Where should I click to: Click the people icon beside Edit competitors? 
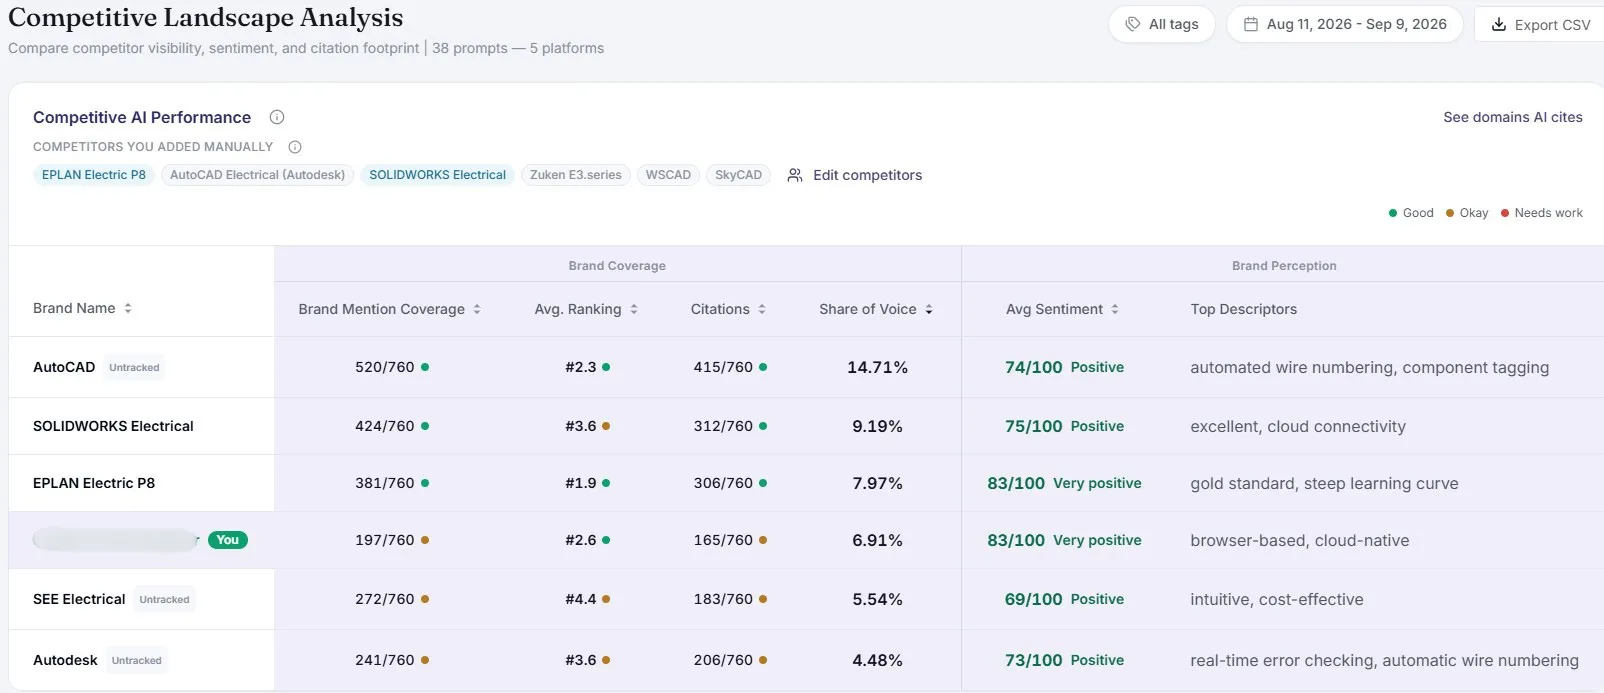pos(795,175)
